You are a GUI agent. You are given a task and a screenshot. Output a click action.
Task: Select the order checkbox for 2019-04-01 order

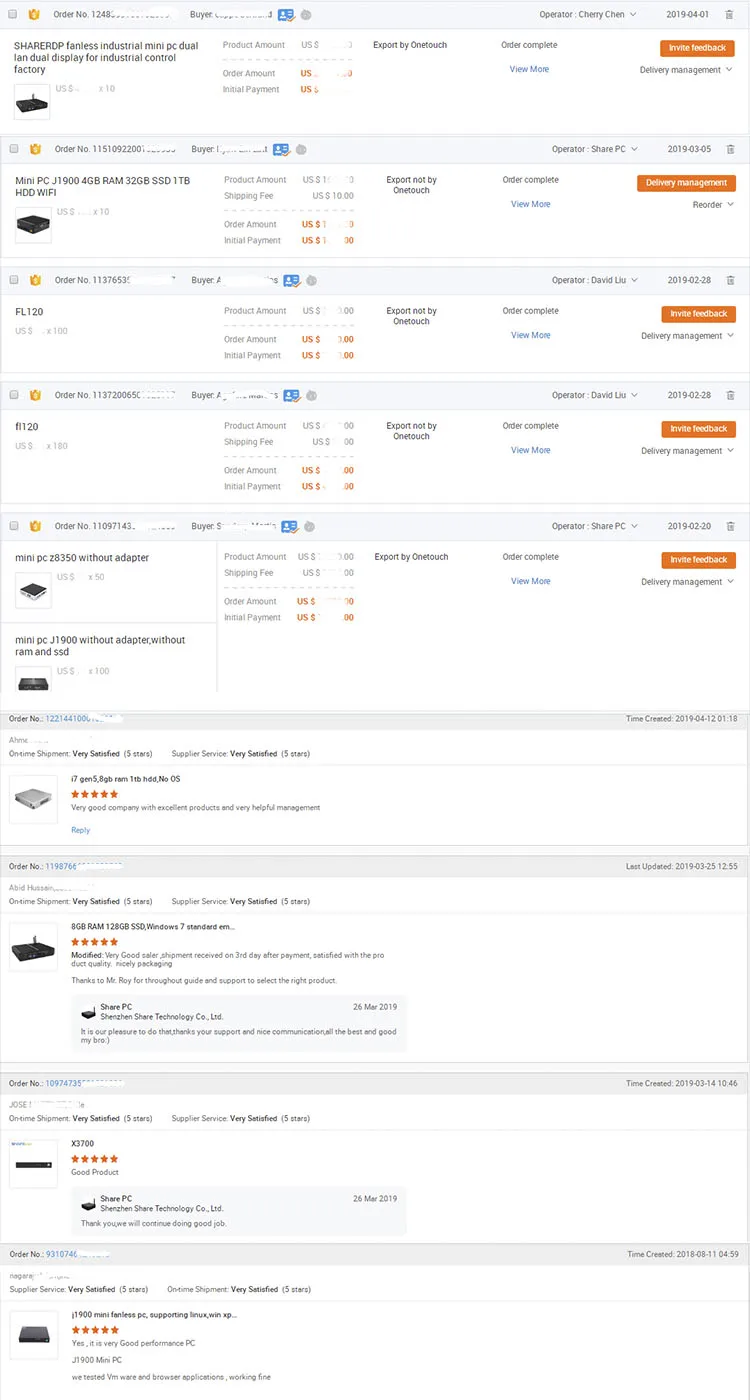point(14,15)
